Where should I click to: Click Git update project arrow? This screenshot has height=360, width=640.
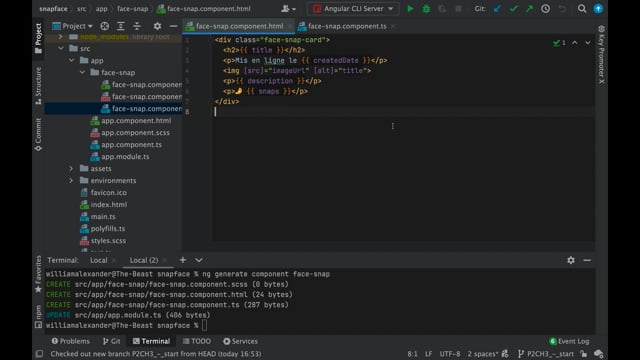coord(497,9)
